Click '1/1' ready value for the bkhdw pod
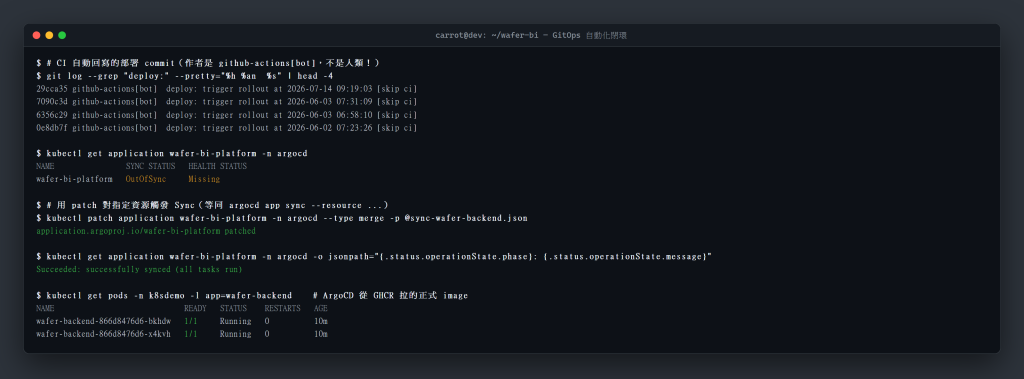 click(191, 321)
